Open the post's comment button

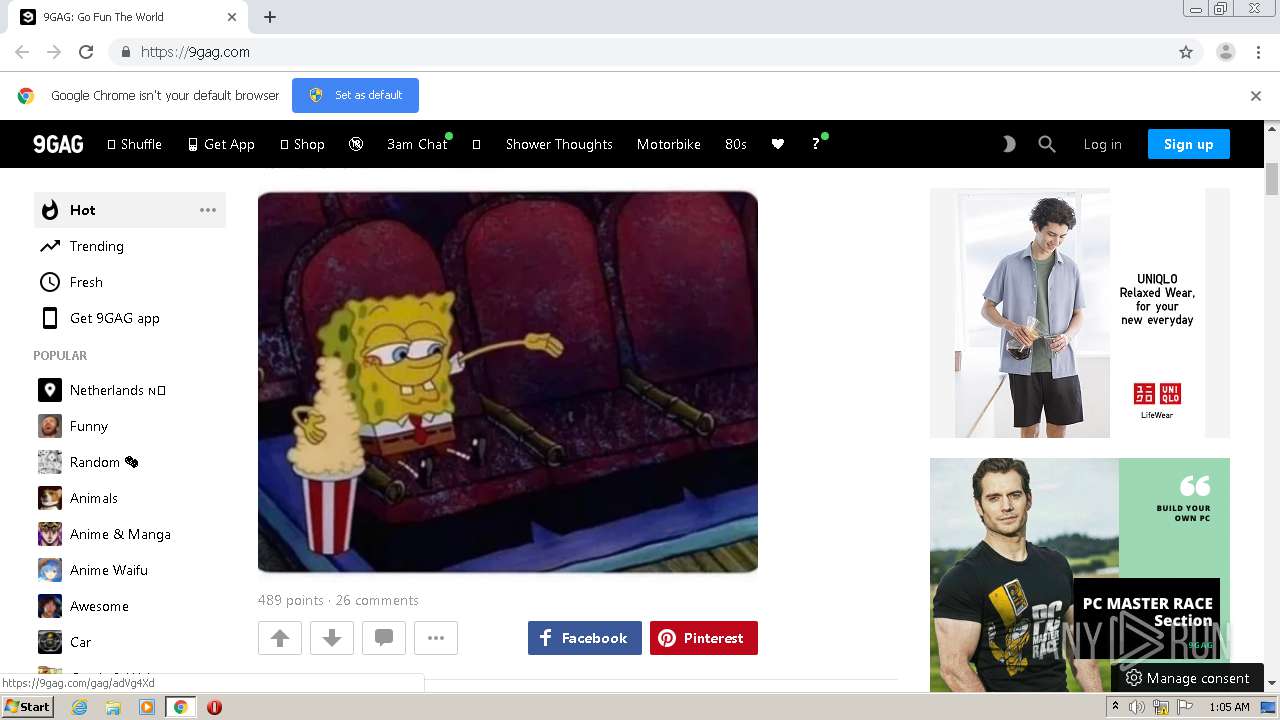click(x=384, y=638)
